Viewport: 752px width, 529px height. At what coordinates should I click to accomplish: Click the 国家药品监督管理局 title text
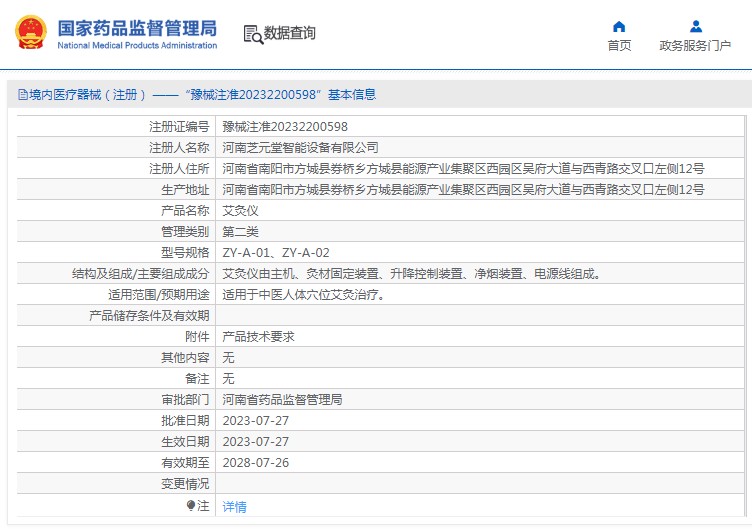137,28
